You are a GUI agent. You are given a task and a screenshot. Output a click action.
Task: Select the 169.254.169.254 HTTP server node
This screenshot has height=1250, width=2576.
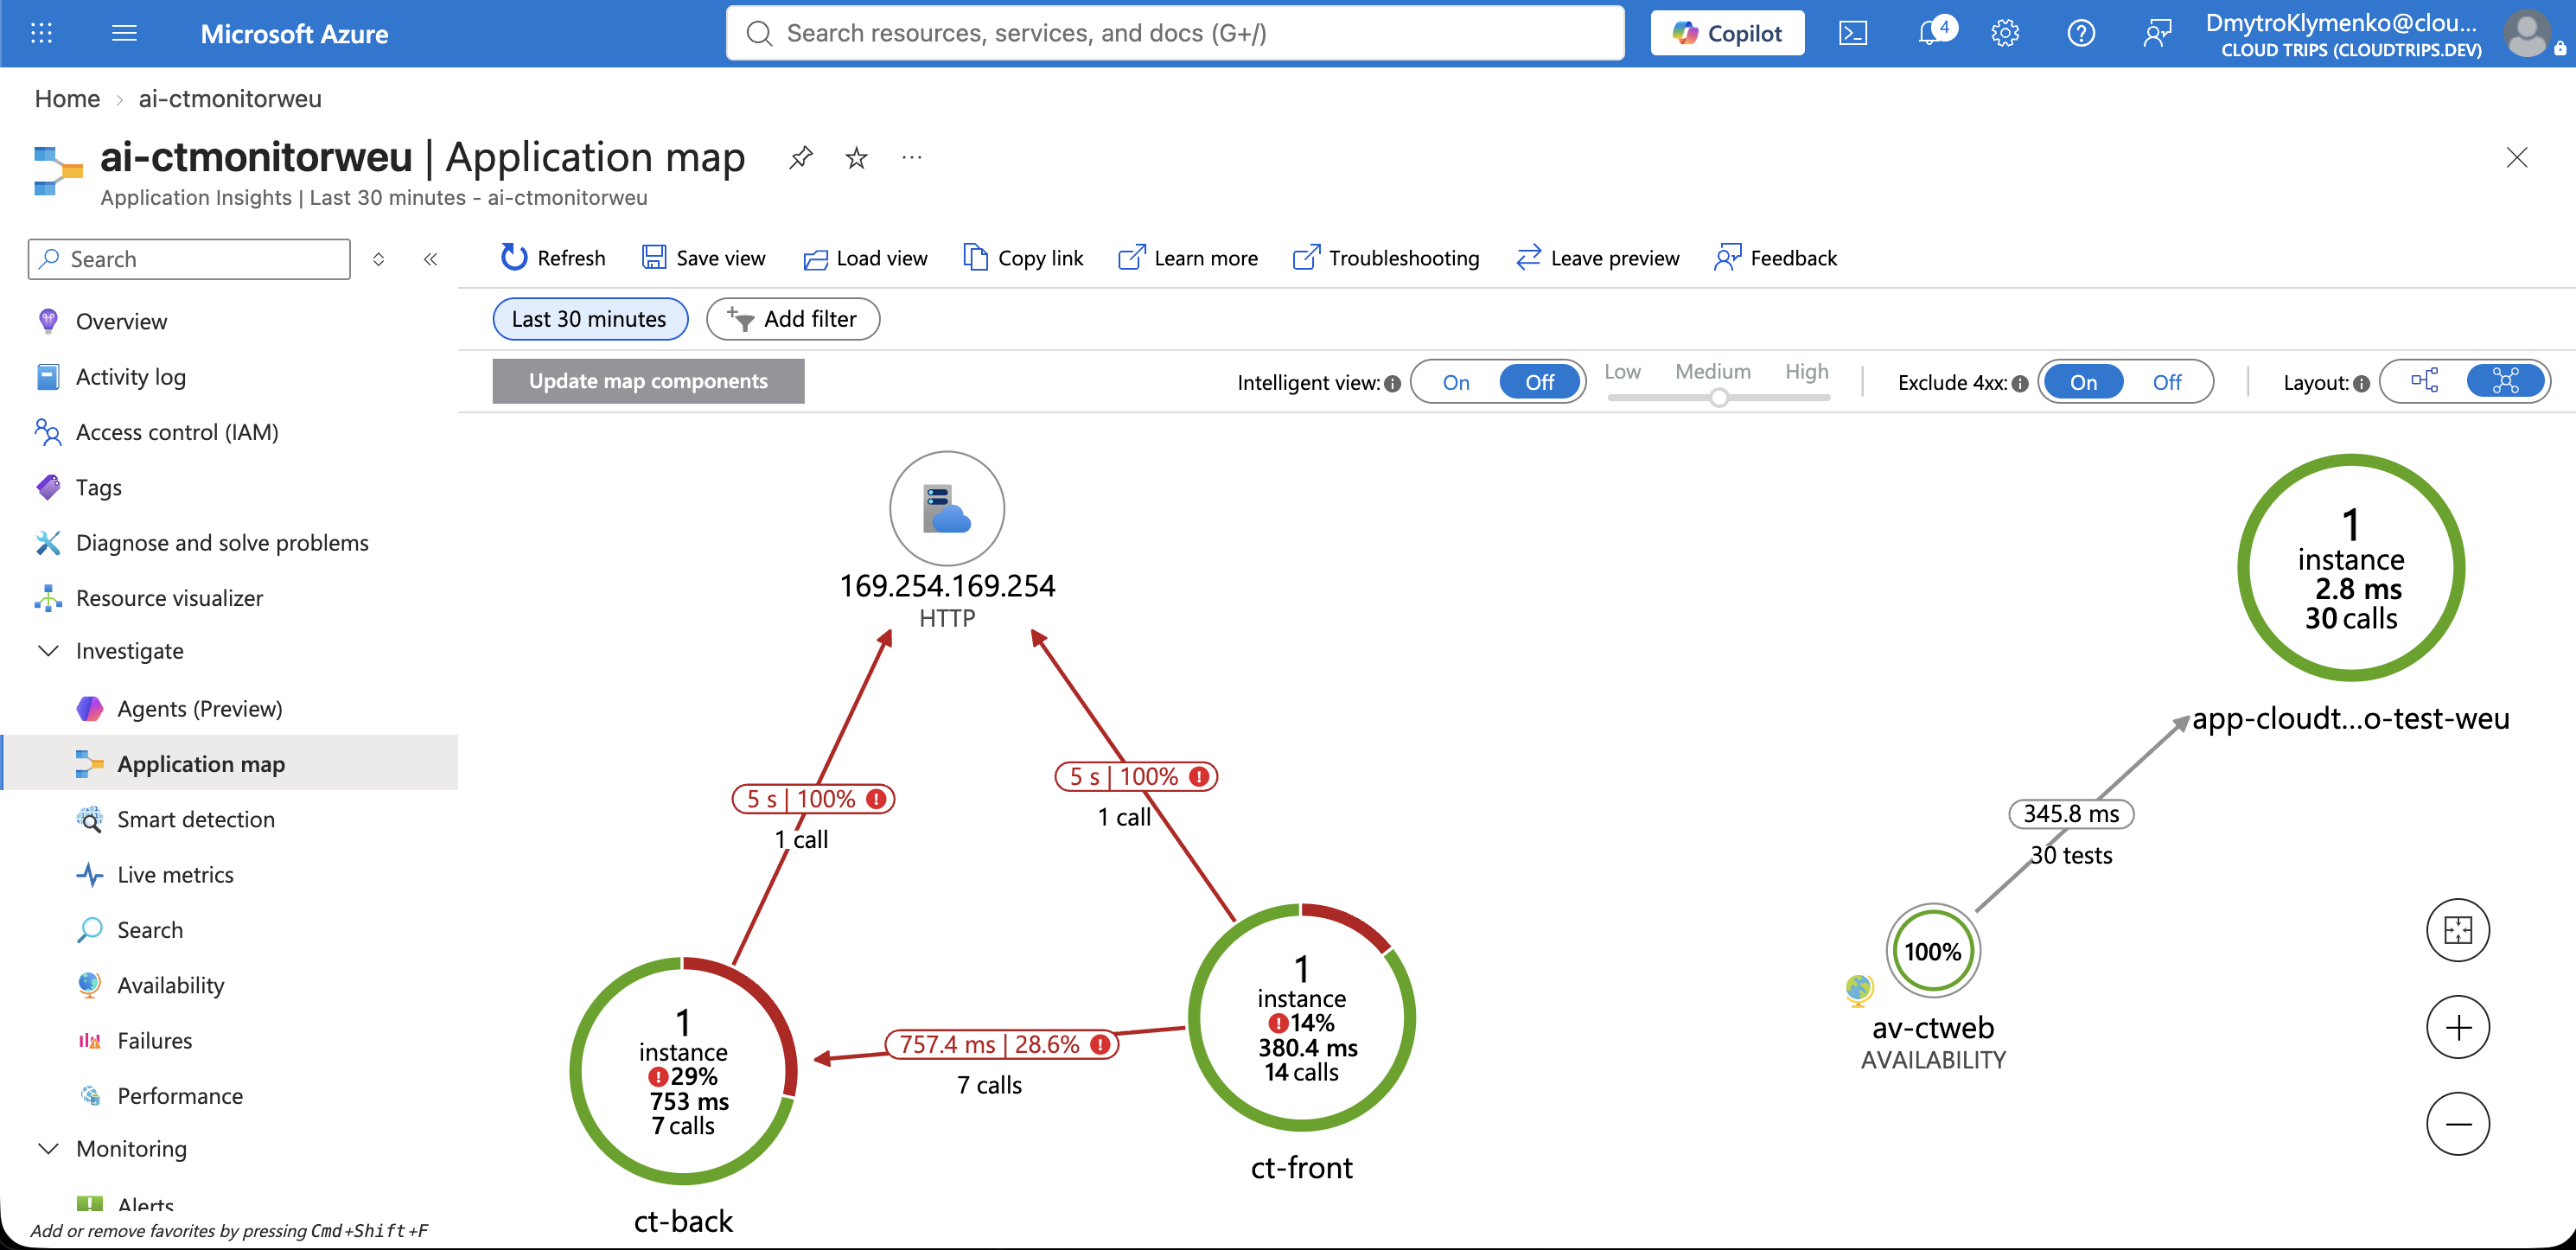[947, 508]
